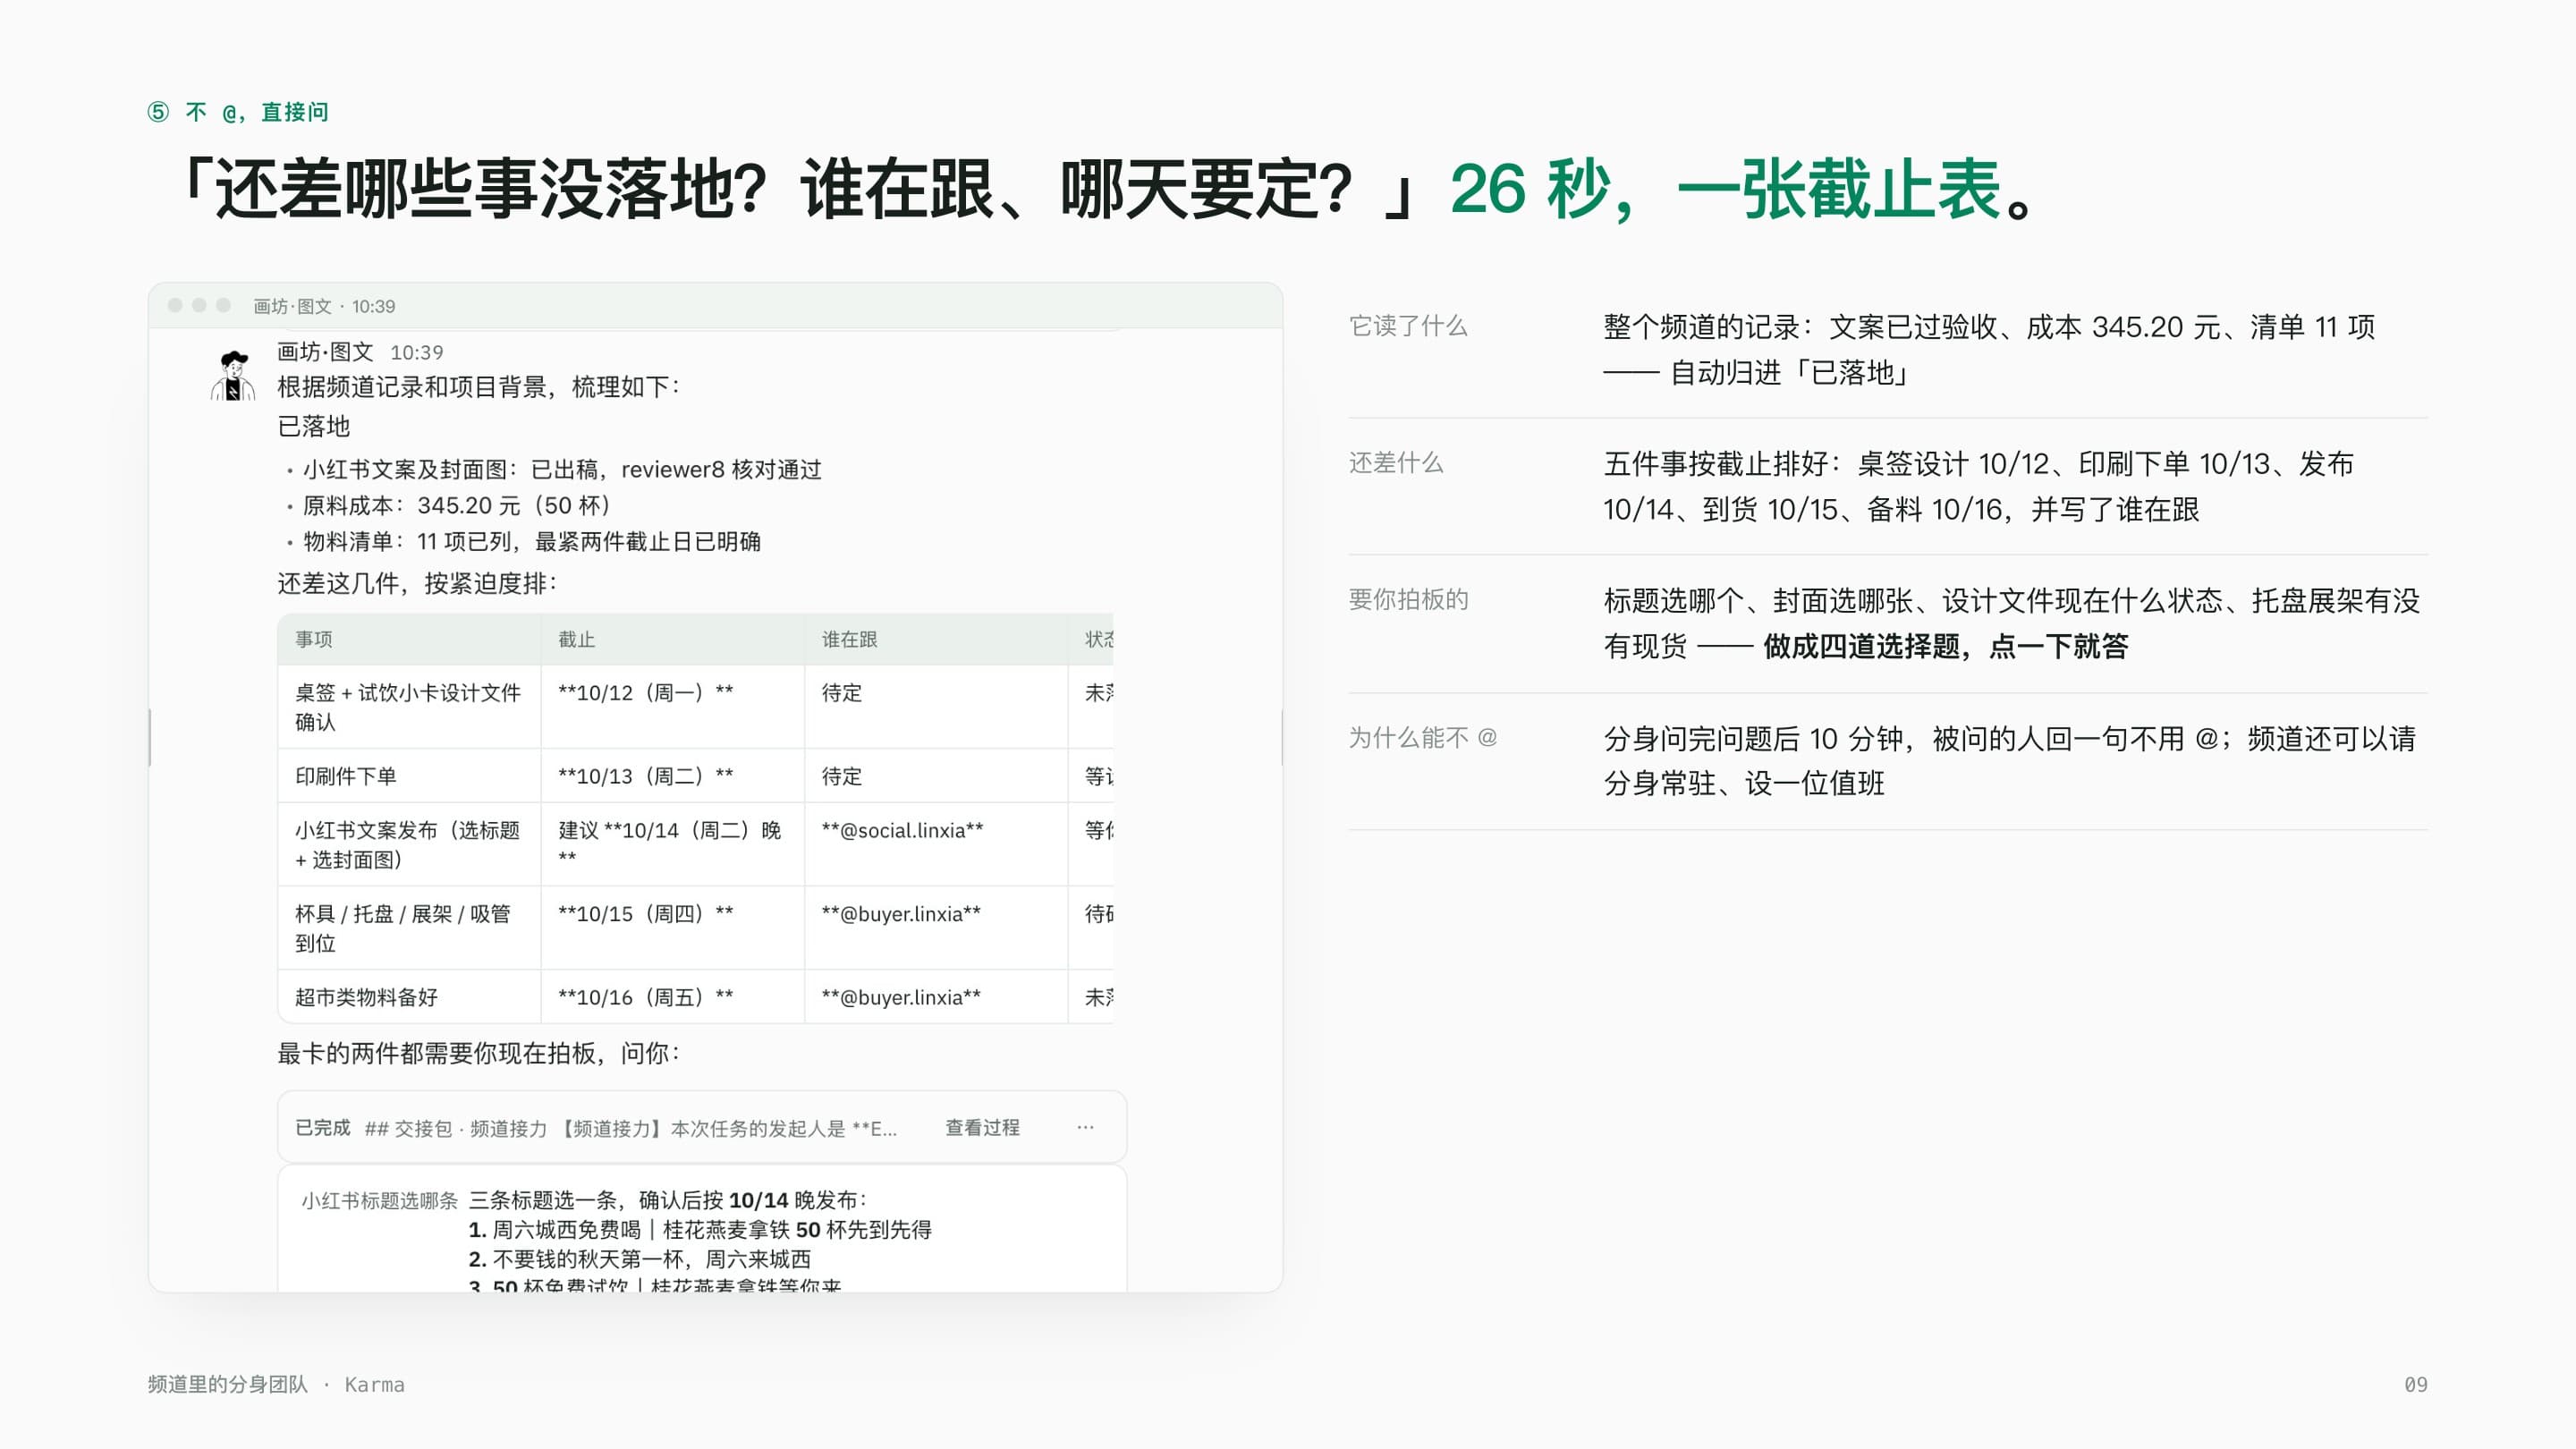Click the 10/16（周五）deadline cell
Image resolution: width=2576 pixels, height=1449 pixels.
pyautogui.click(x=672, y=997)
